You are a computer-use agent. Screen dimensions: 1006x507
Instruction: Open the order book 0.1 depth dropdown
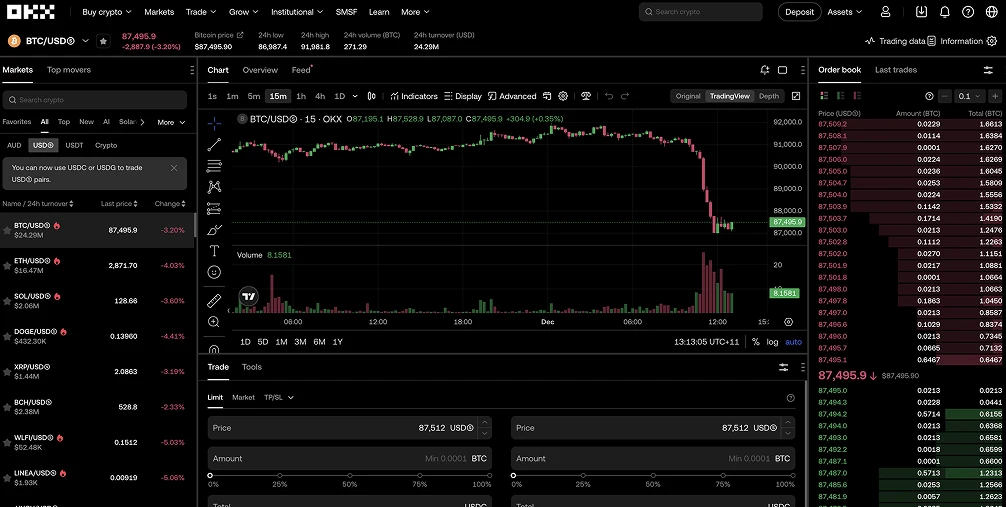tap(969, 96)
